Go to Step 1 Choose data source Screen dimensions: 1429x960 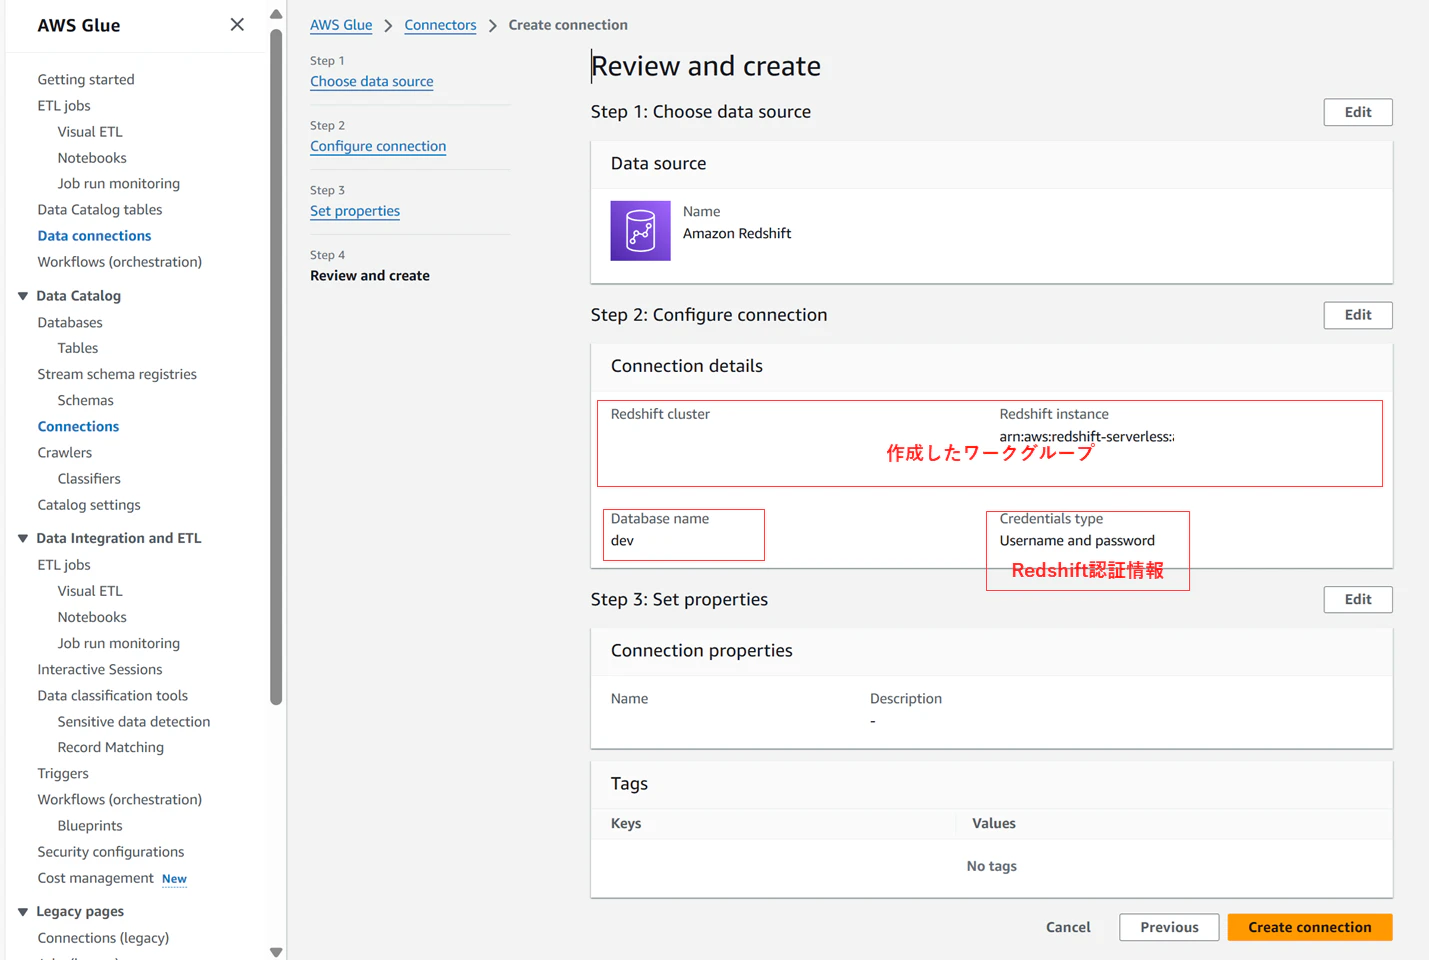coord(372,81)
